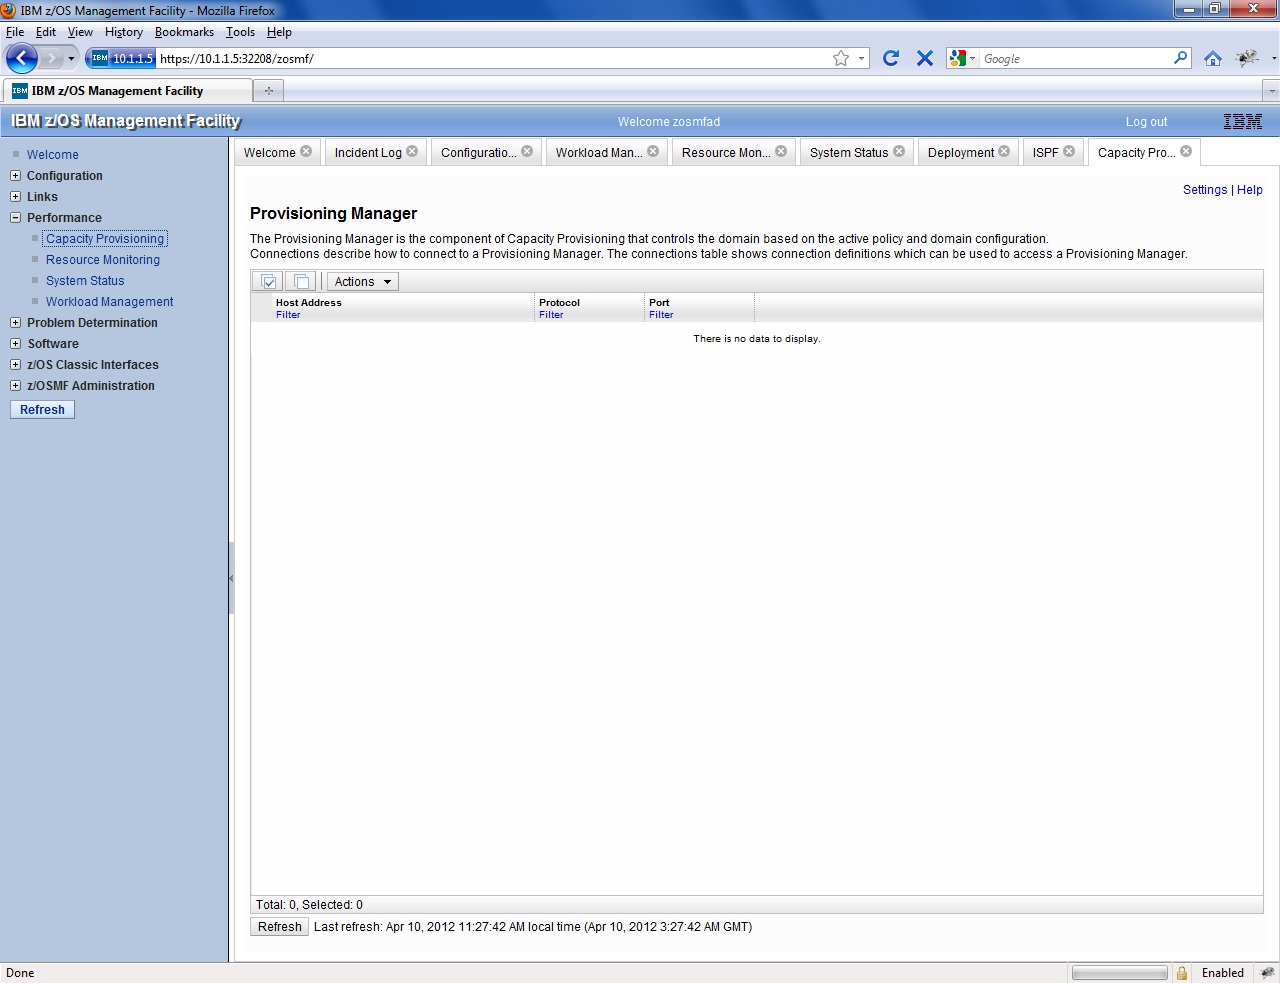Click the Refresh button in navigation pane
This screenshot has height=984, width=1280.
pyautogui.click(x=42, y=410)
